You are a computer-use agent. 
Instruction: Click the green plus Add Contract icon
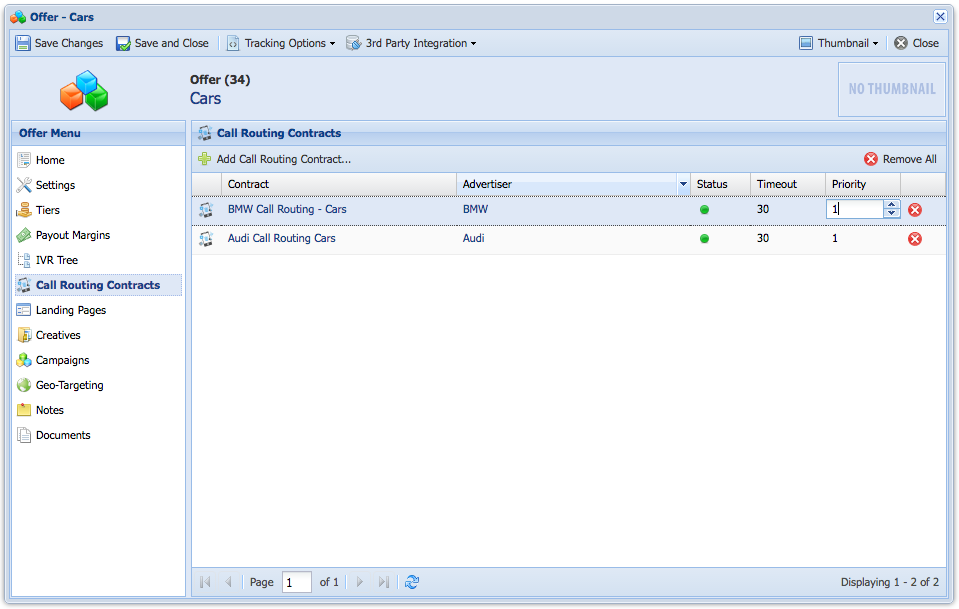tap(205, 159)
